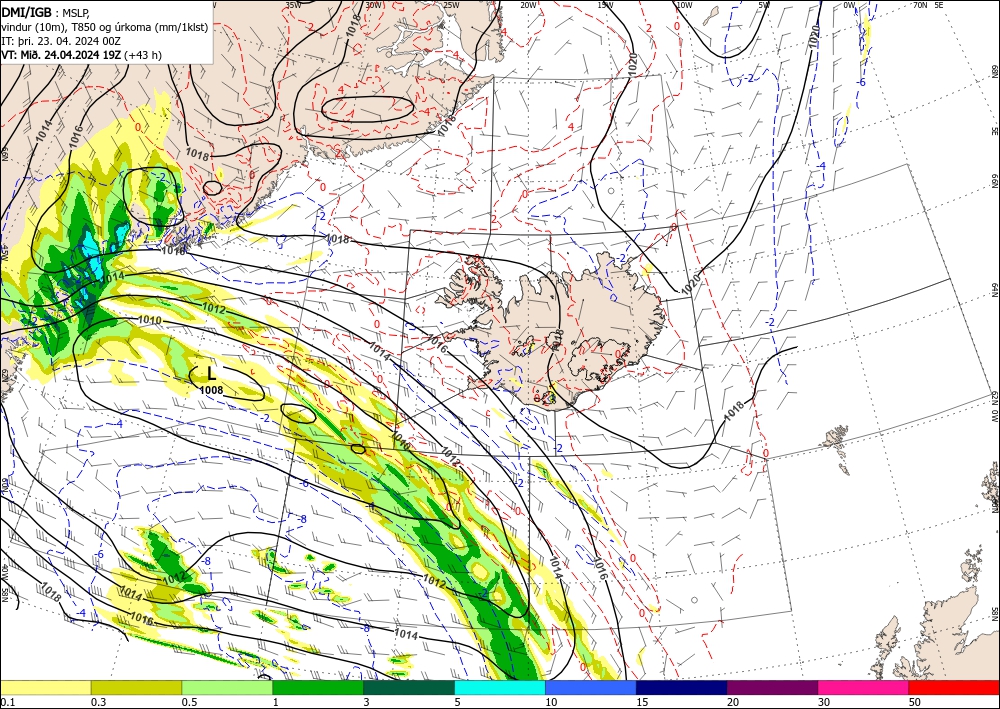
Task: Click the '70N' label at top right
Action: pos(920,5)
